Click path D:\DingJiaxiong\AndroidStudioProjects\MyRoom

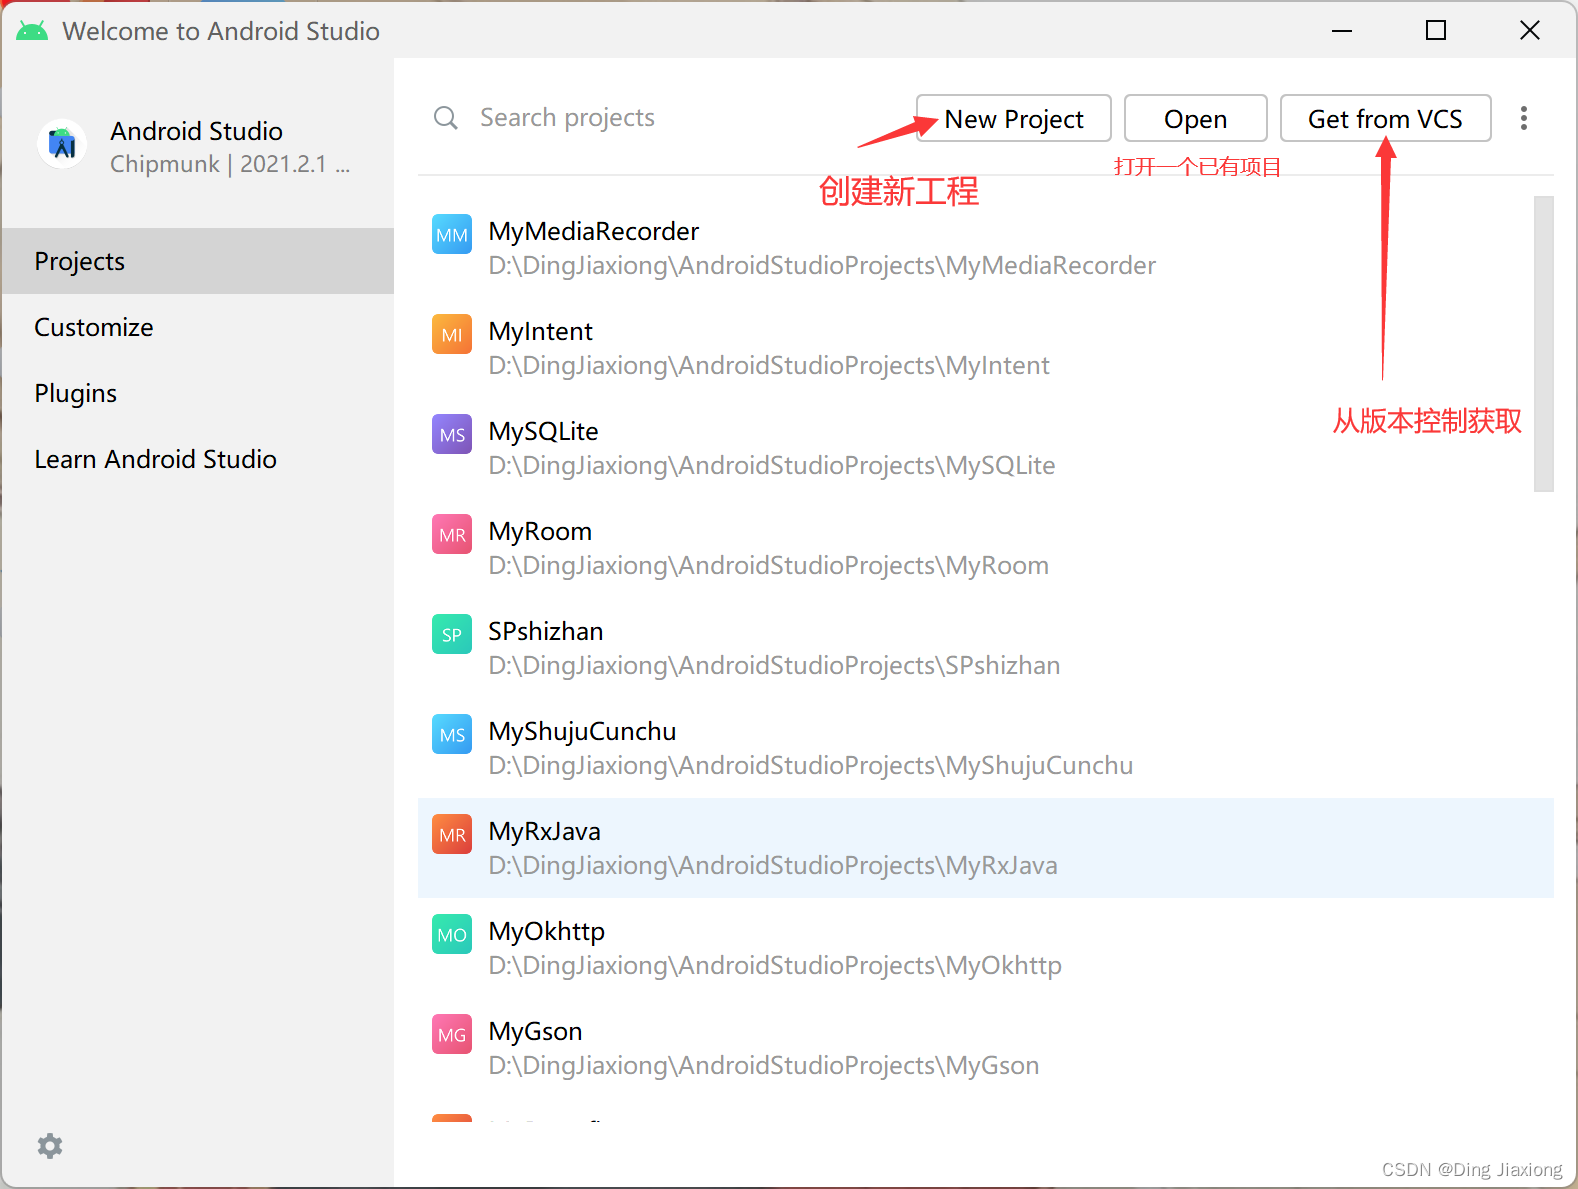click(x=769, y=565)
